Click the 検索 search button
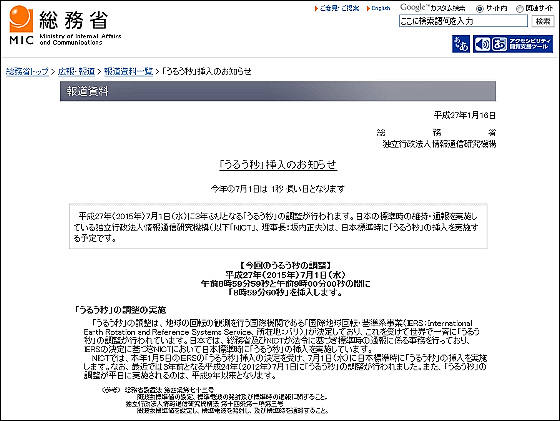The width and height of the screenshot is (560, 421). (x=543, y=21)
